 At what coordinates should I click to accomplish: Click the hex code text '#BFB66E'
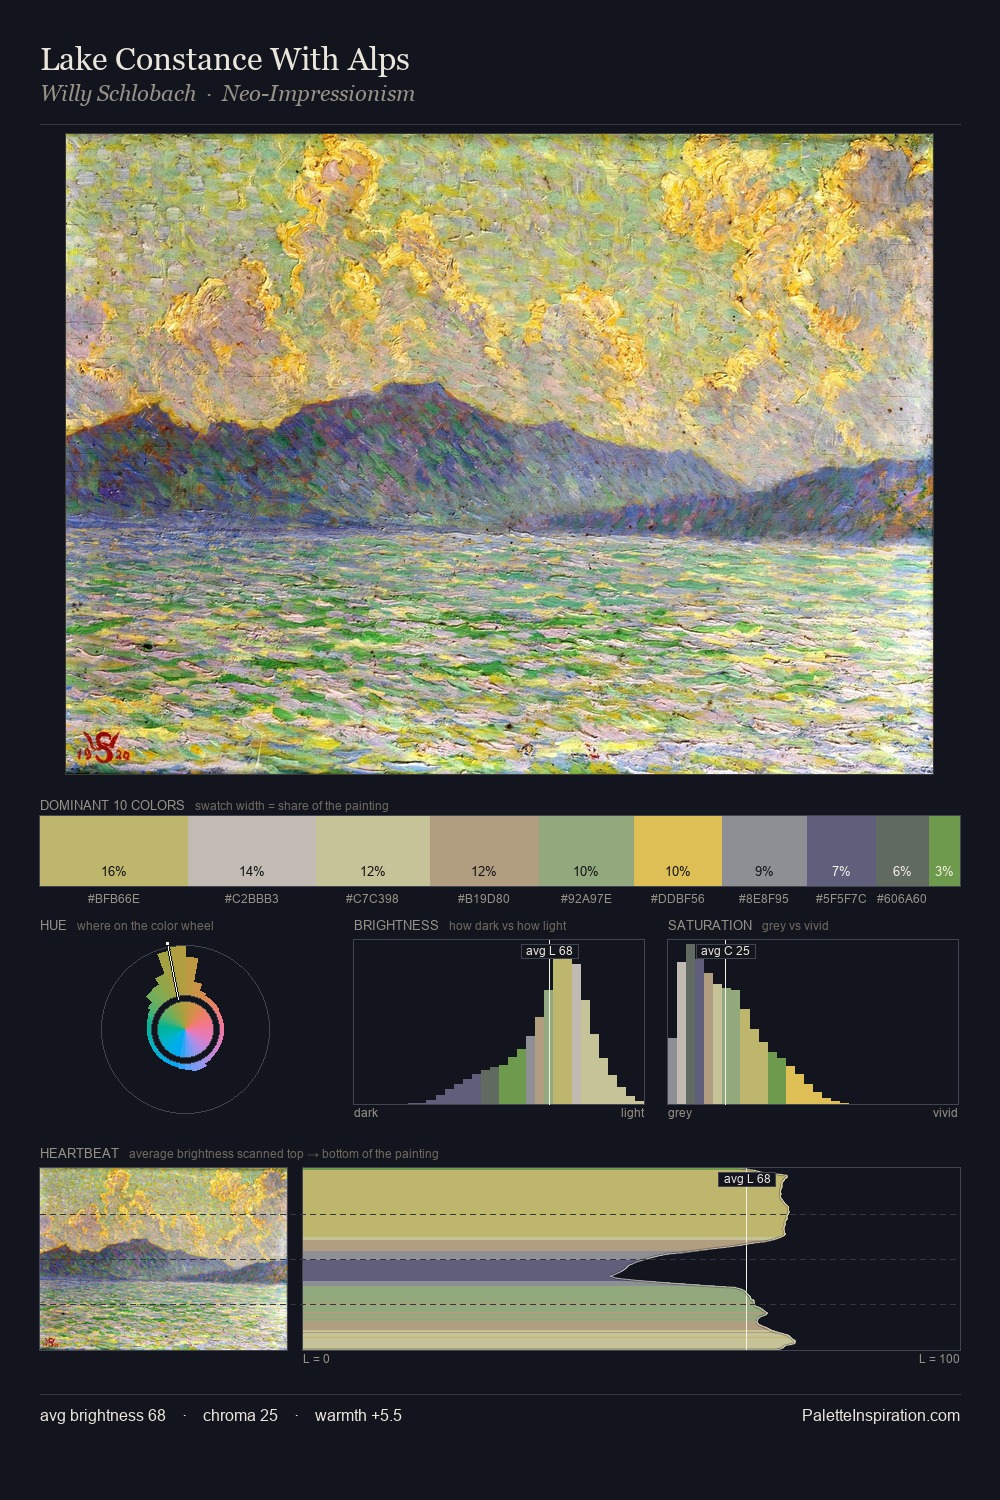point(114,899)
